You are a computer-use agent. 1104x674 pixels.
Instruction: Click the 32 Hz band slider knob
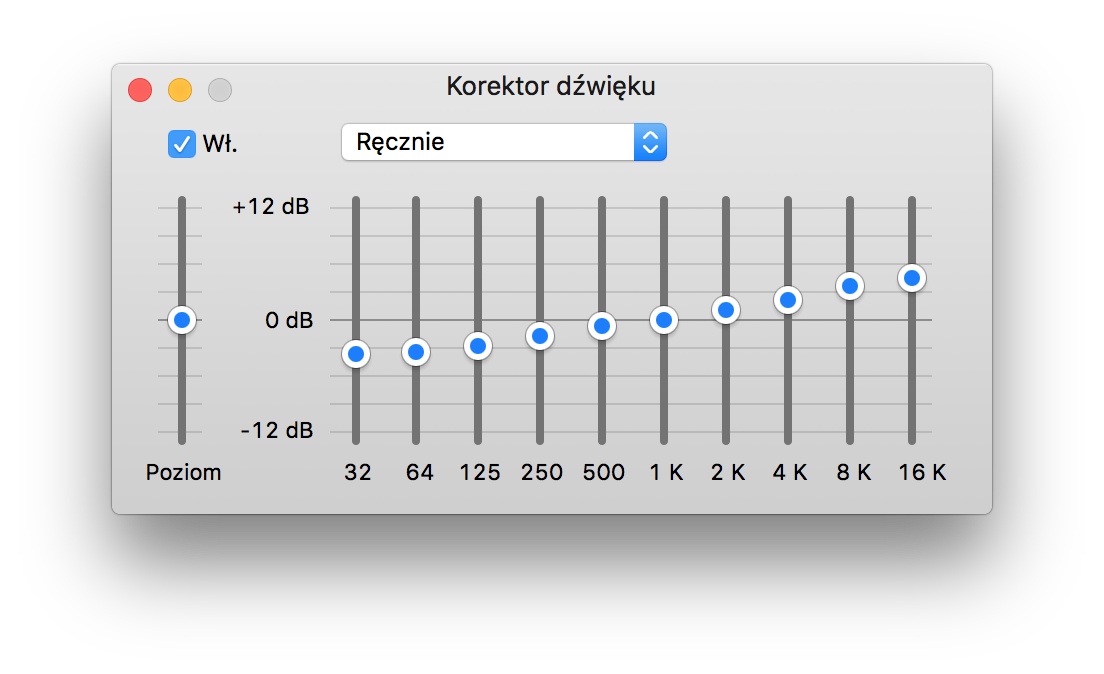click(x=355, y=354)
